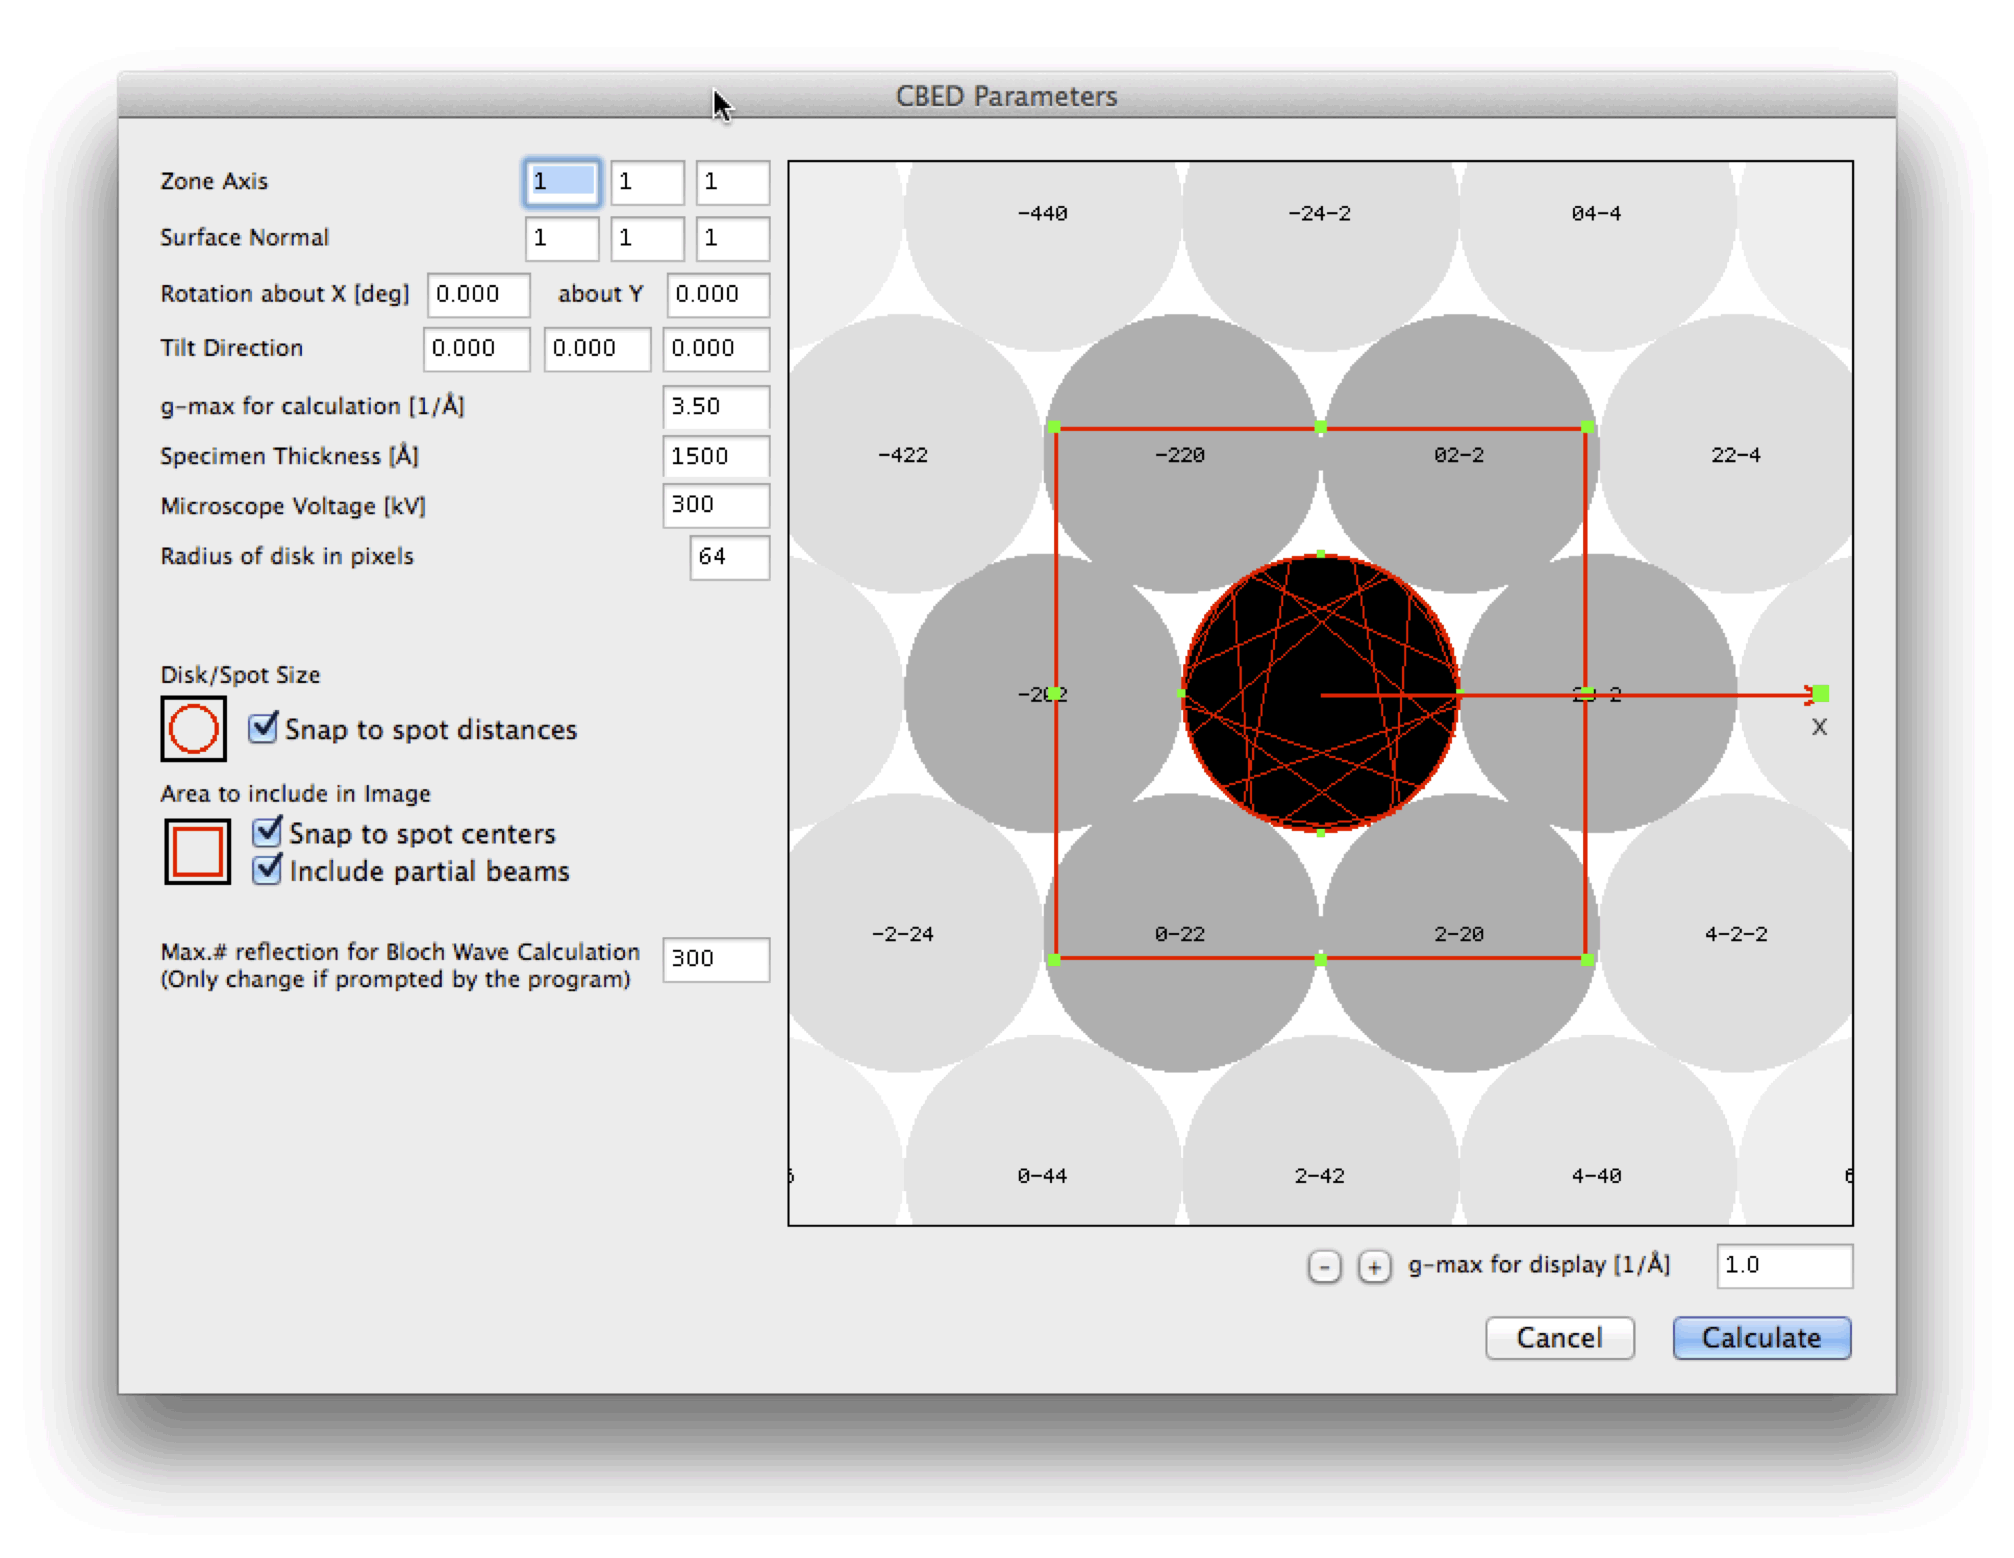Click the third Surface Normal field
The width and height of the screenshot is (2014, 1558).
(733, 238)
